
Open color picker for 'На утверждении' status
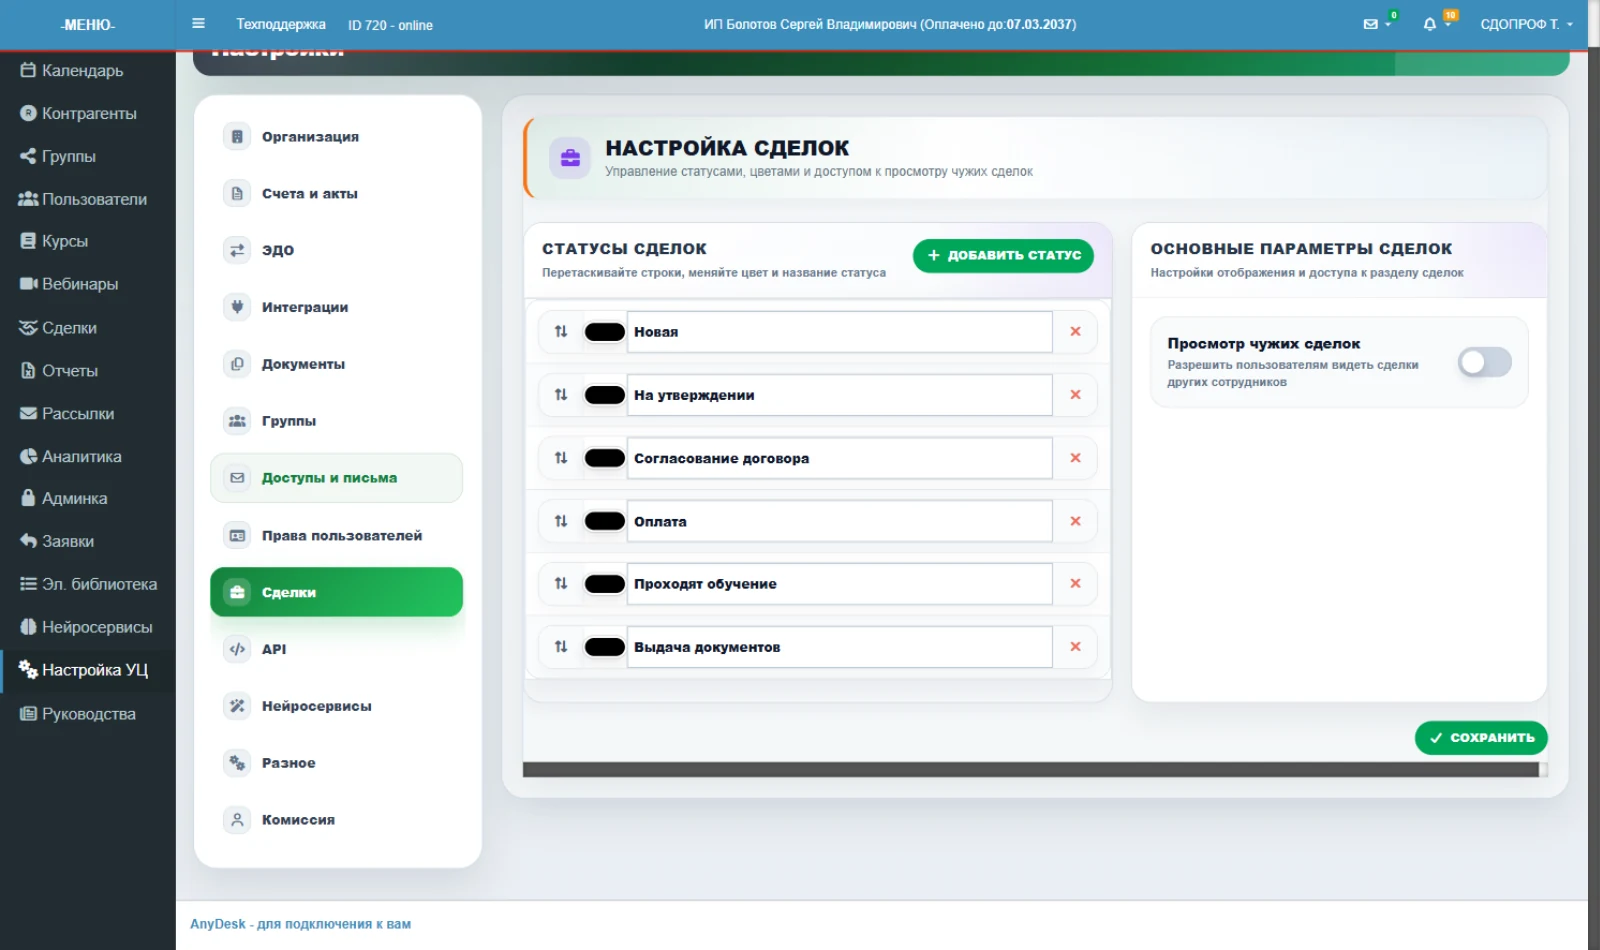coord(604,395)
